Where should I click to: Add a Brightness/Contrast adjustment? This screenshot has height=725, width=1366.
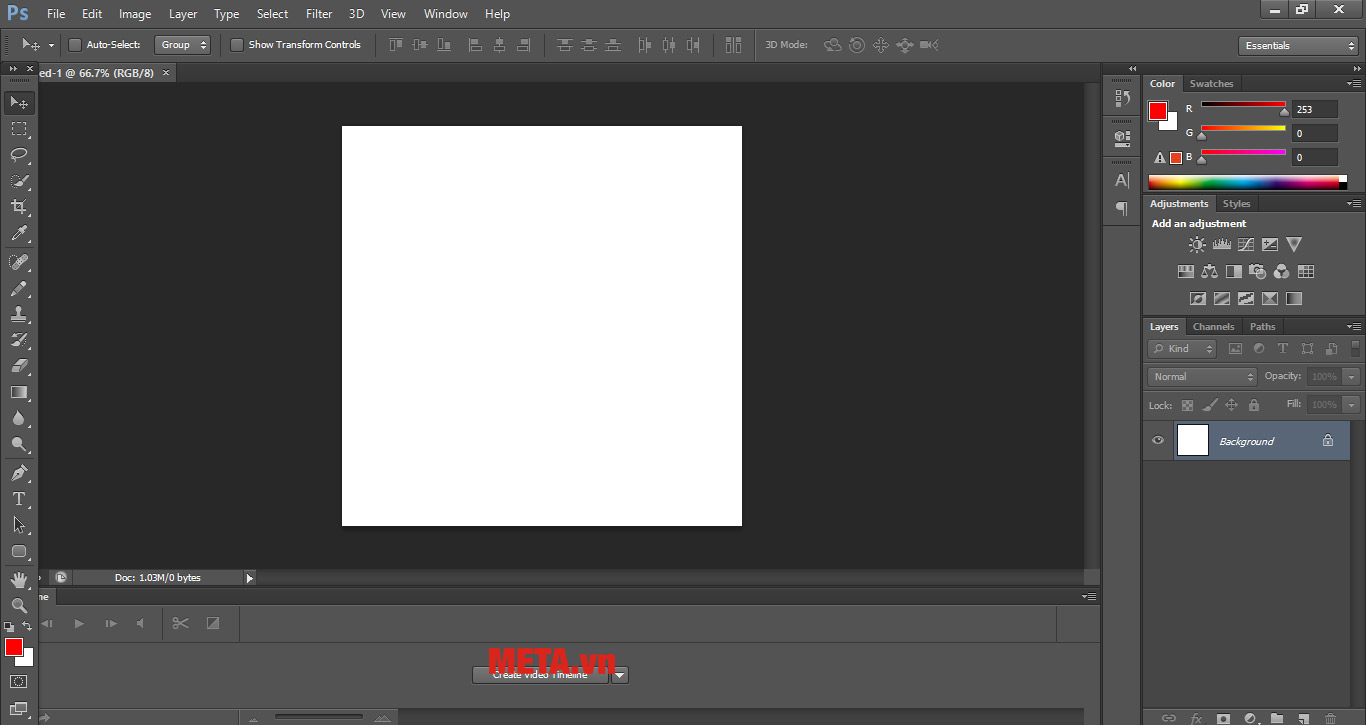click(1198, 243)
